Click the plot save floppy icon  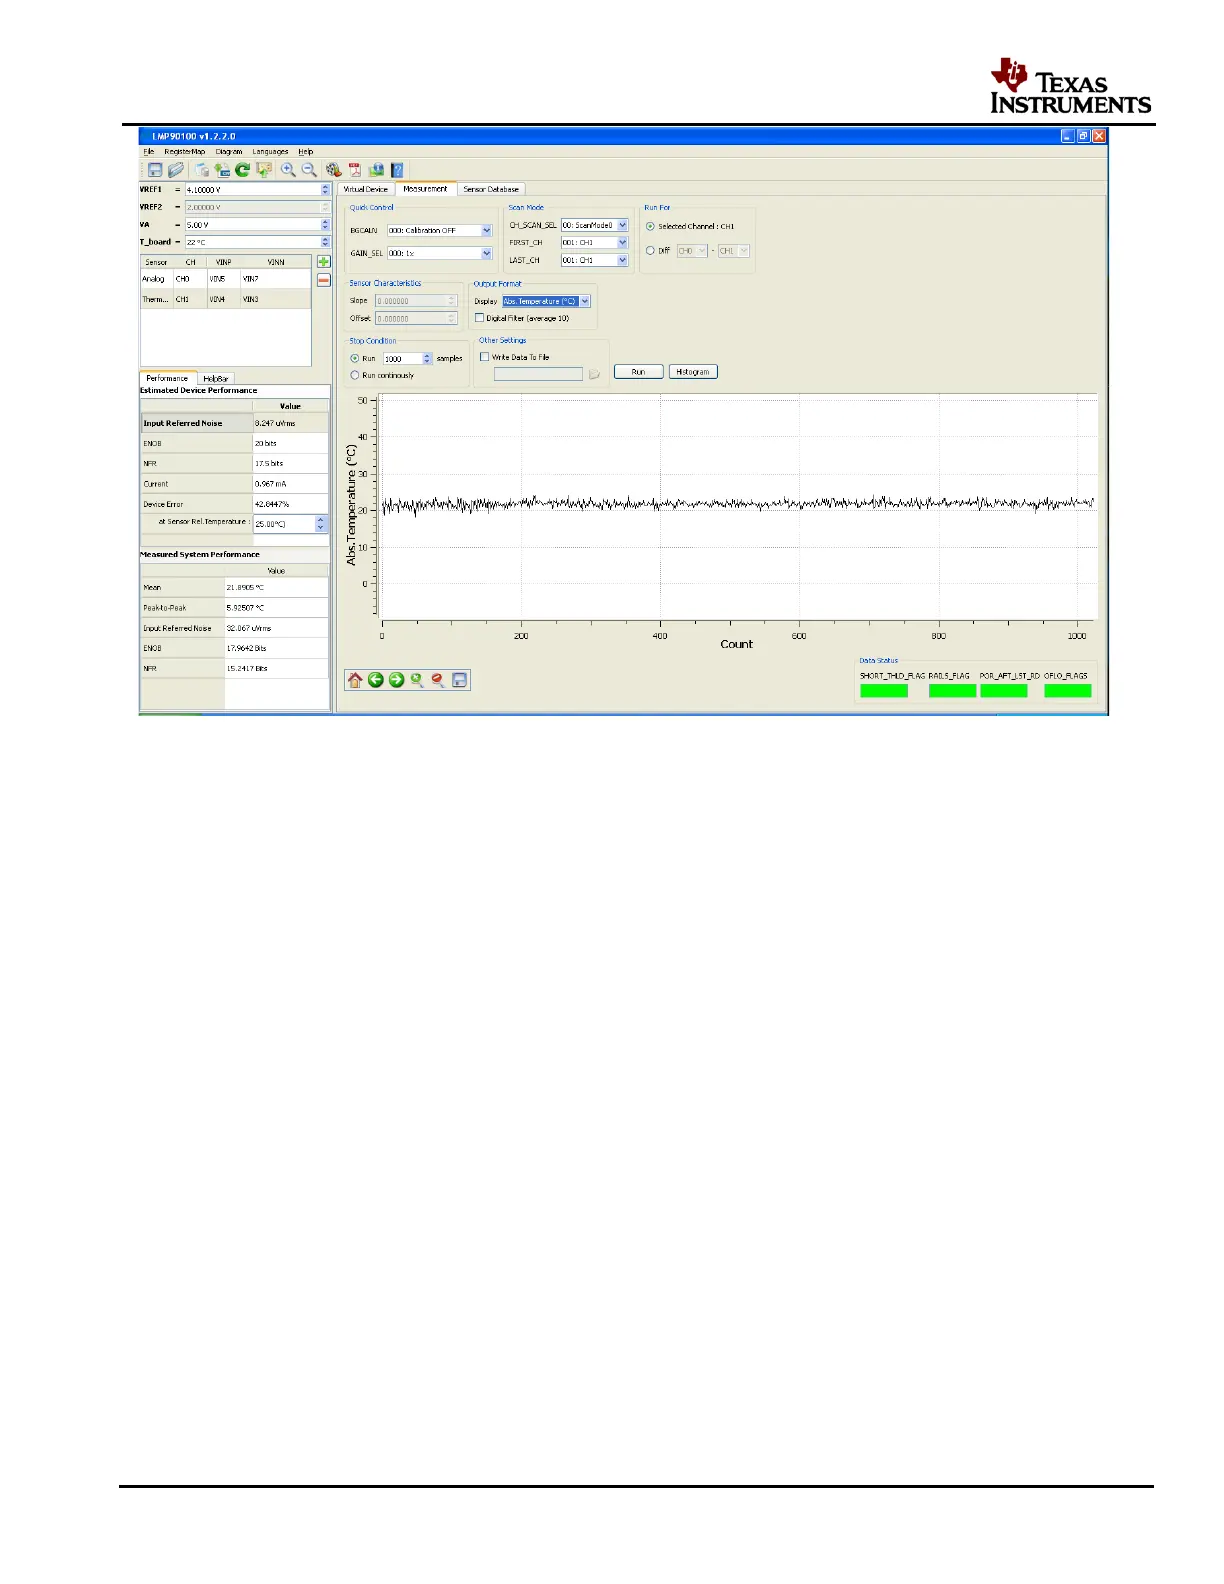[x=459, y=680]
